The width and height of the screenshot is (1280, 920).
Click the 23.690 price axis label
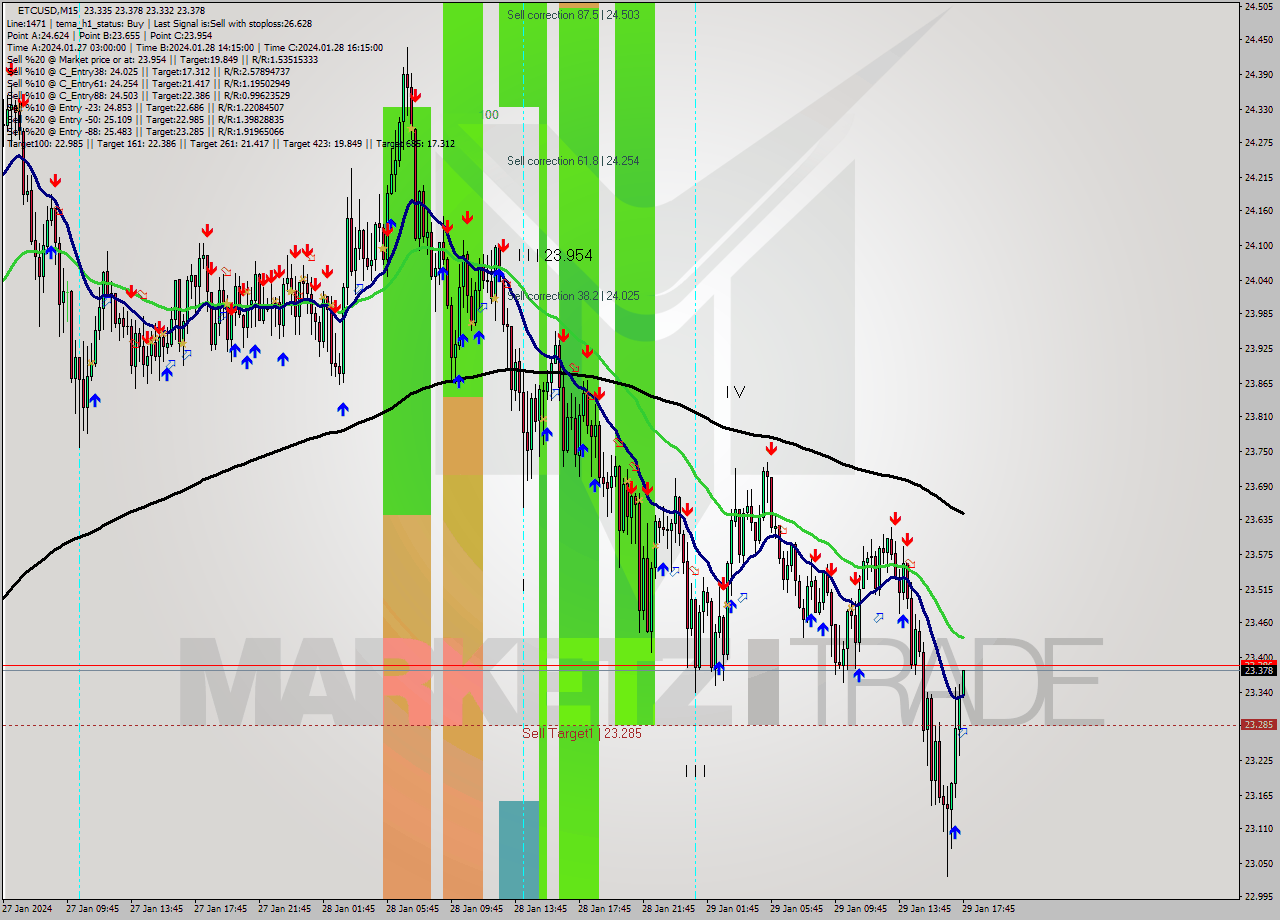coord(1258,486)
